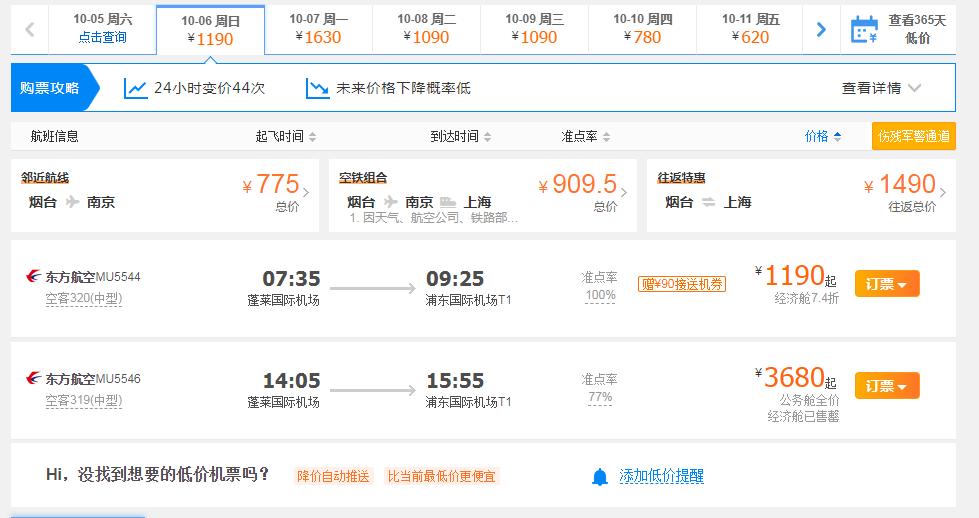Open the 往返特惠 ¥1490 chevron
The image size is (979, 518).
[943, 192]
